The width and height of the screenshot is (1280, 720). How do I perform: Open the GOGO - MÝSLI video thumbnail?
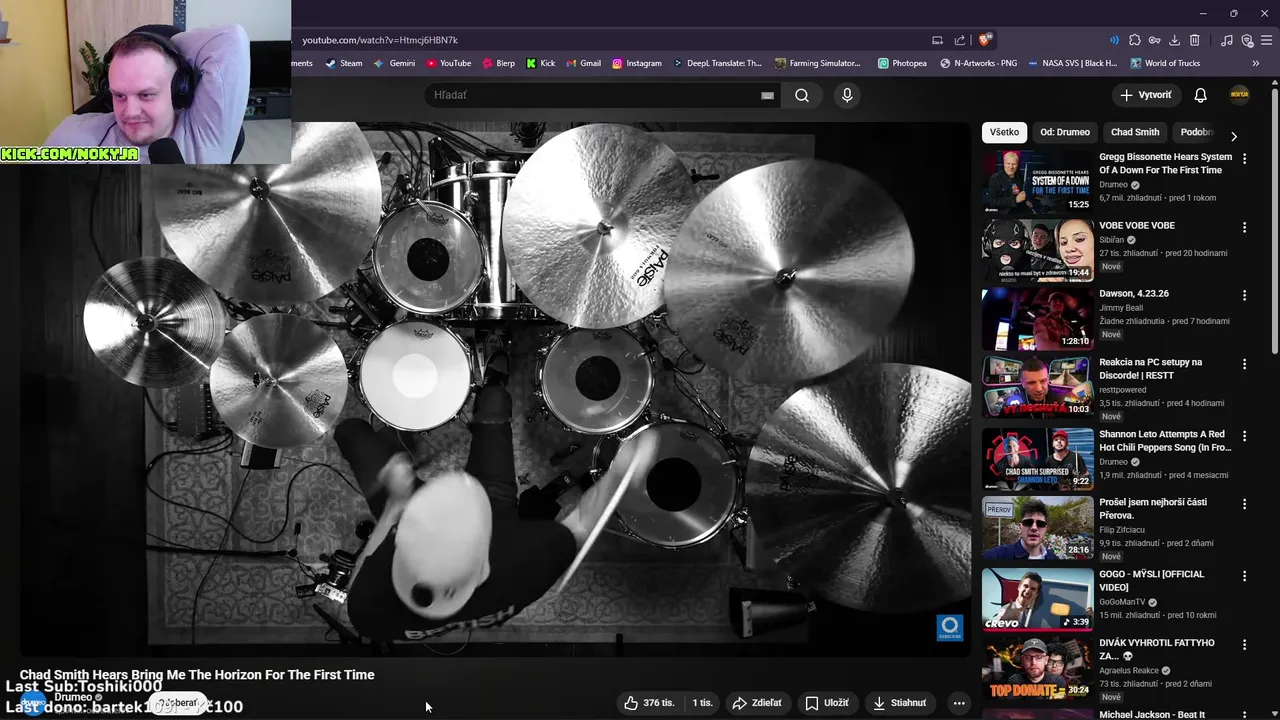tap(1037, 599)
